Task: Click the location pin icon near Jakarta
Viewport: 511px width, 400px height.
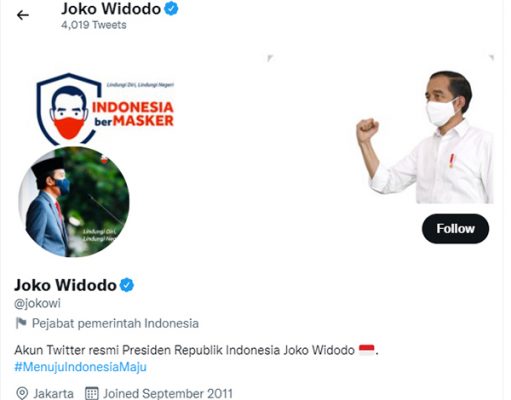Action: pos(22,393)
